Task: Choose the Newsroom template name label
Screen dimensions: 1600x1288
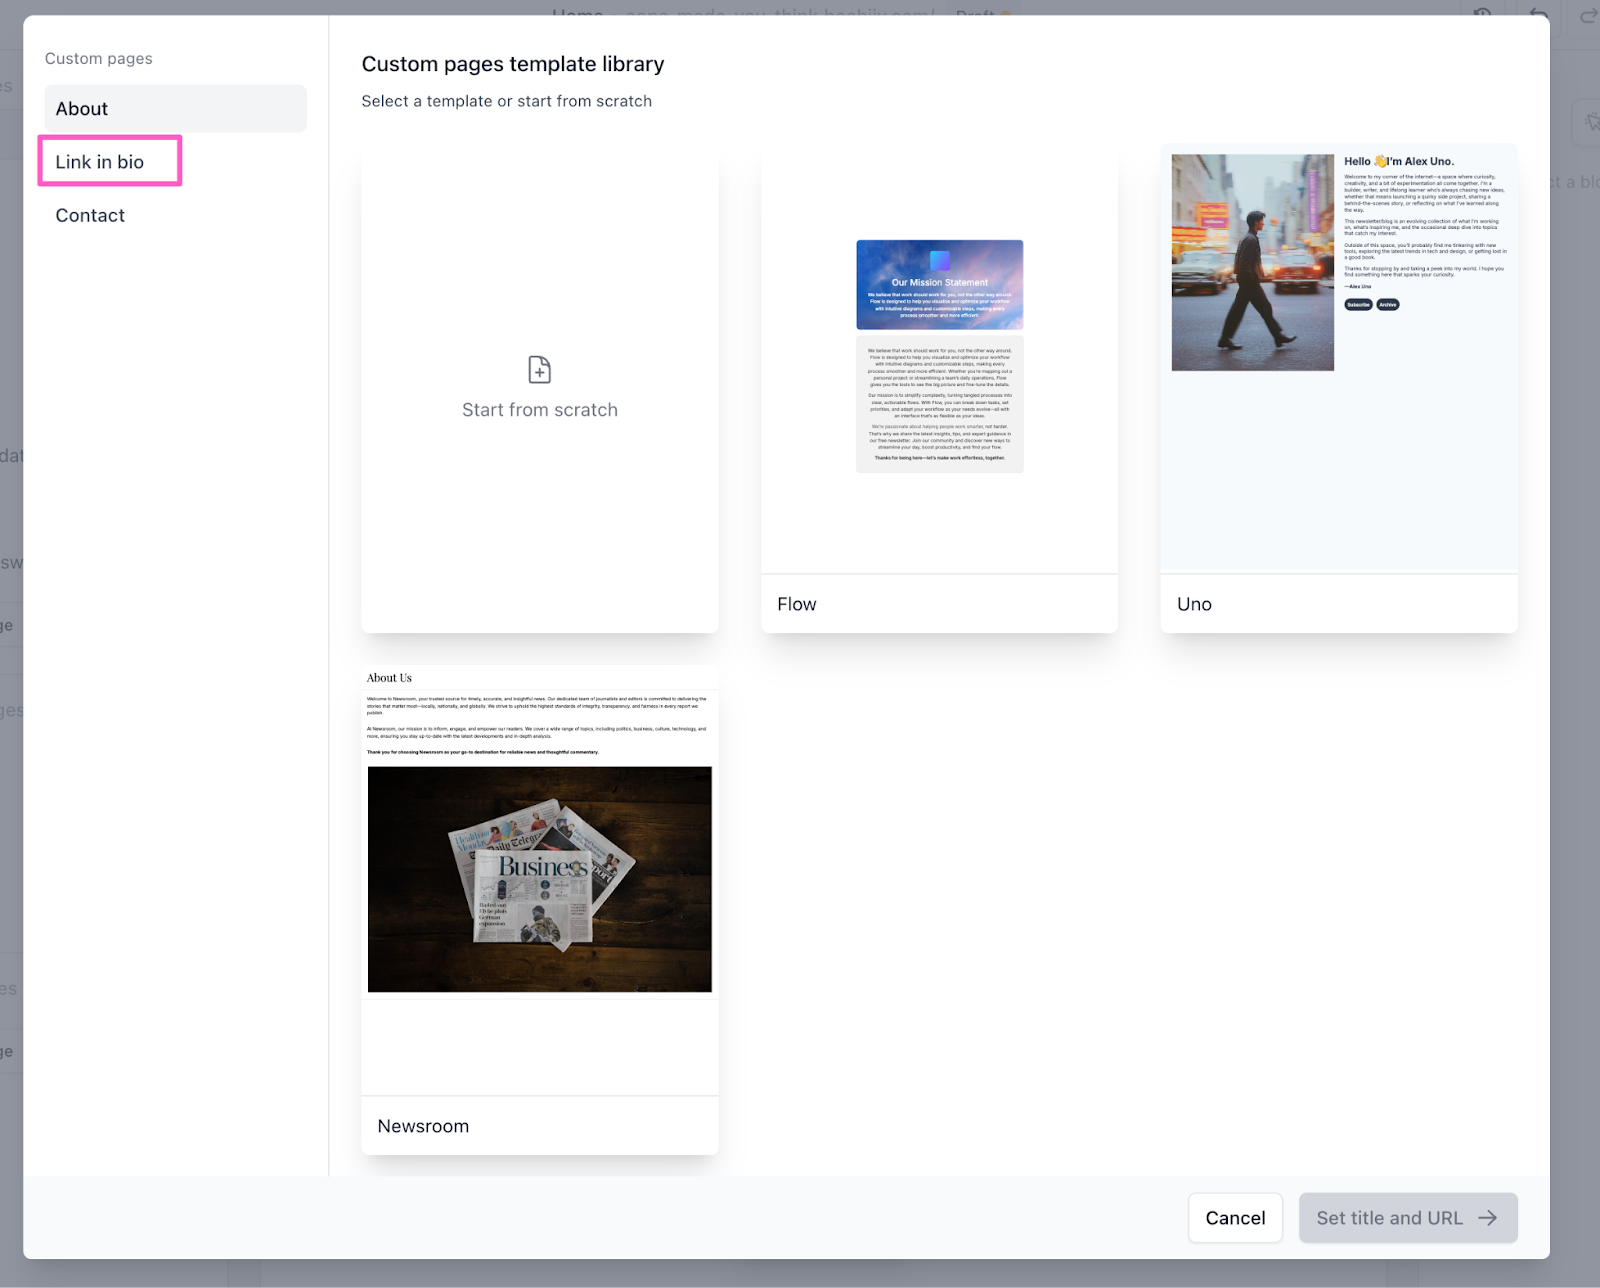Action: [423, 1126]
